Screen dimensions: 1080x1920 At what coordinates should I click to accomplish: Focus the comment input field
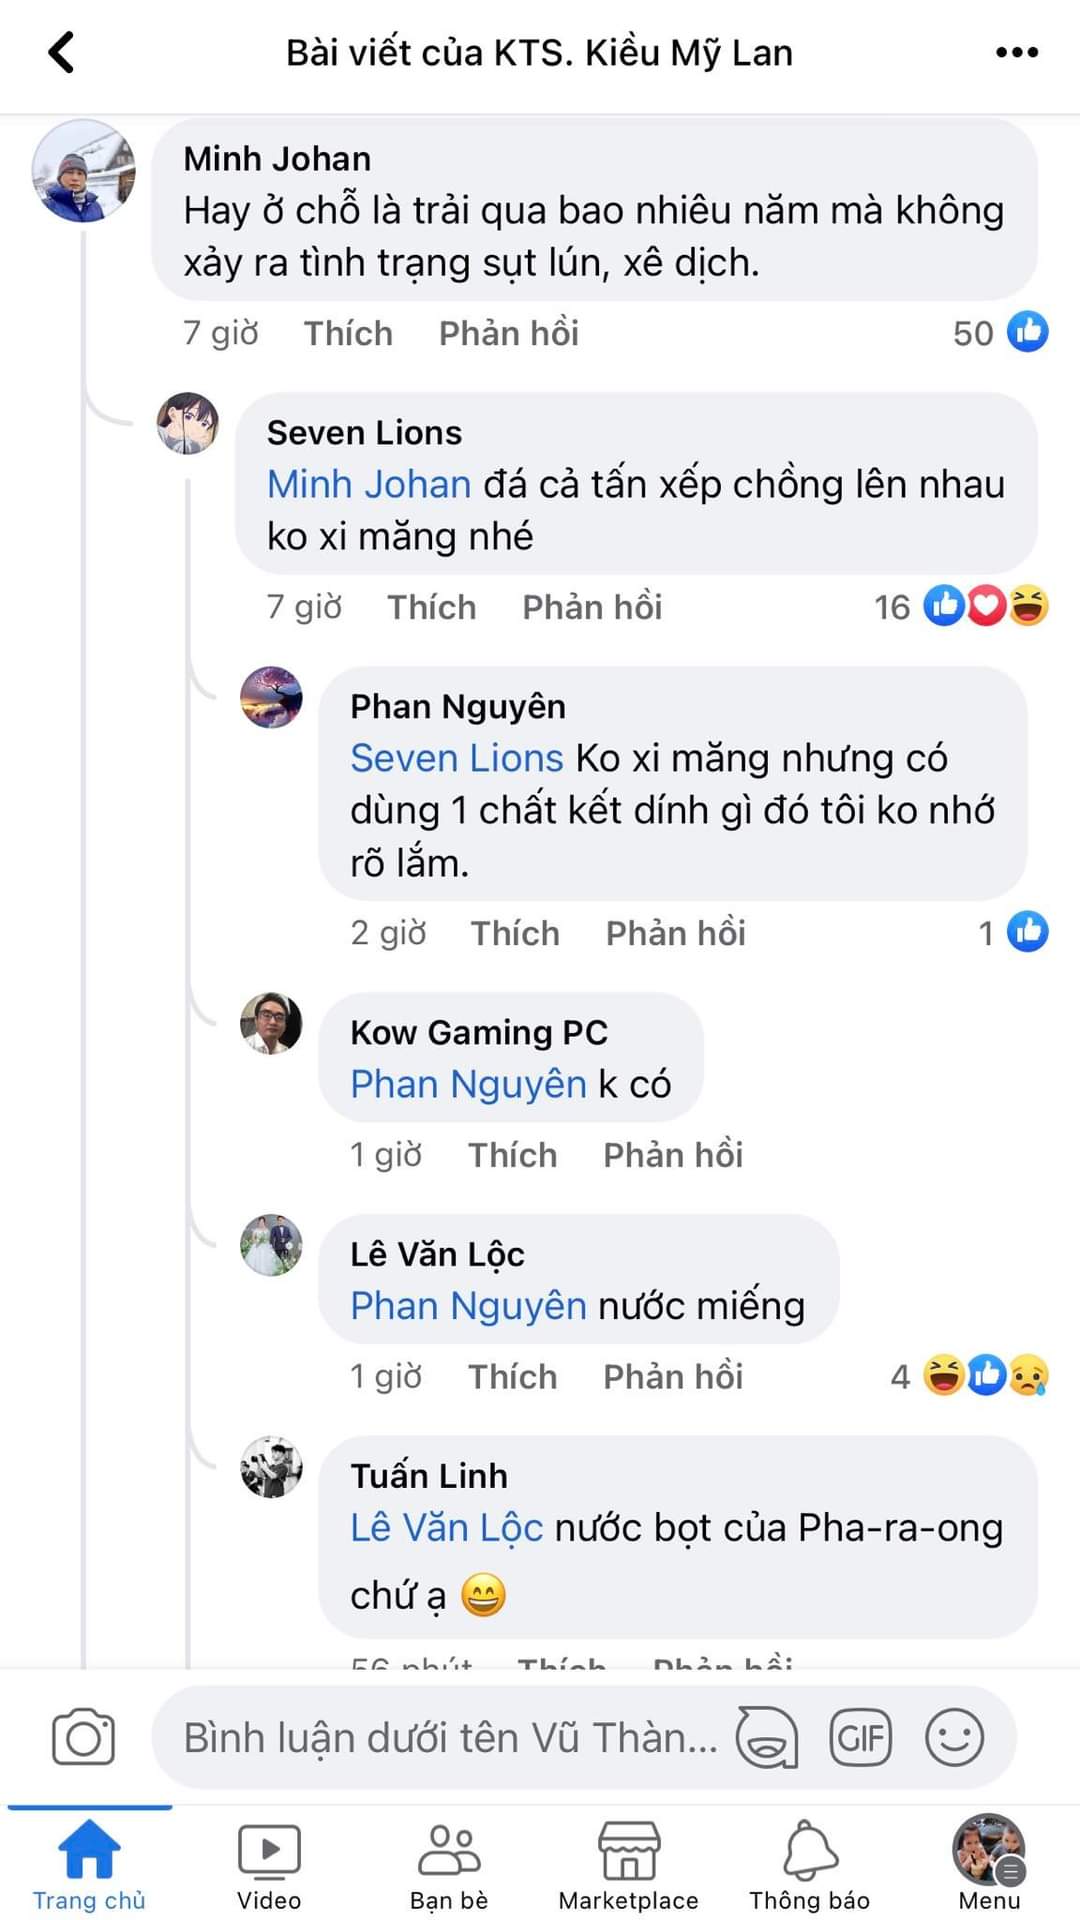click(x=450, y=1737)
